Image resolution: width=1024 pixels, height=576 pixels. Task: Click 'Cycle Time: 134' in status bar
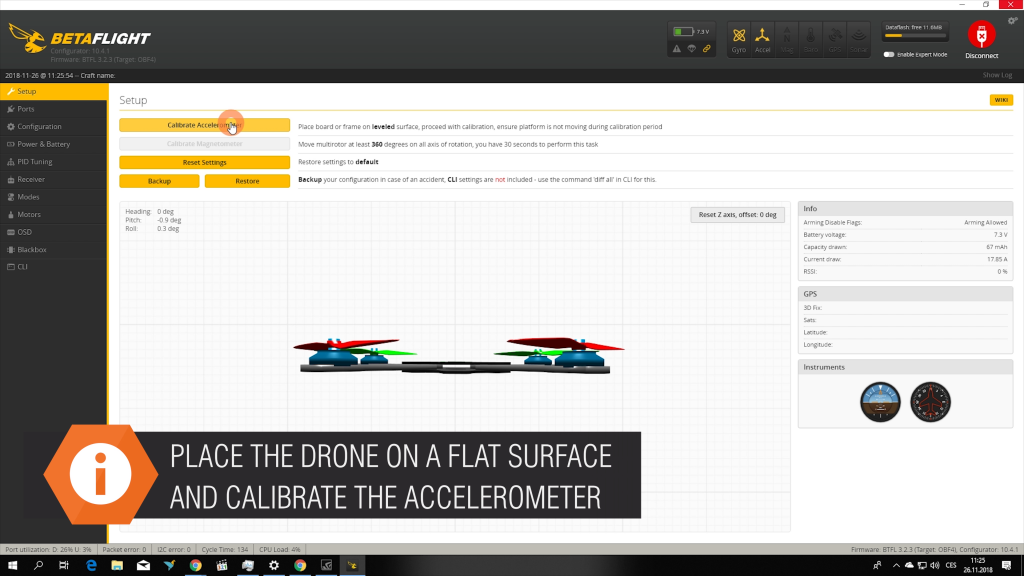[x=225, y=550]
